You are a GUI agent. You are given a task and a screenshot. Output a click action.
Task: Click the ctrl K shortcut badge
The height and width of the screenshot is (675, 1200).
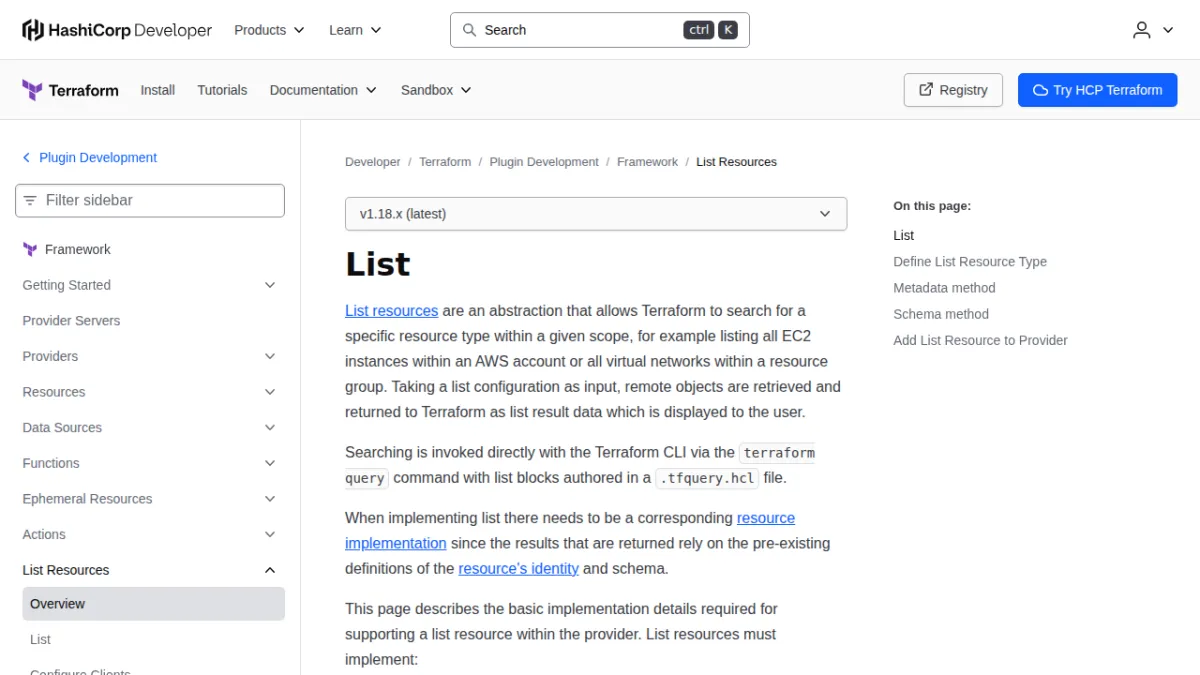pos(711,30)
